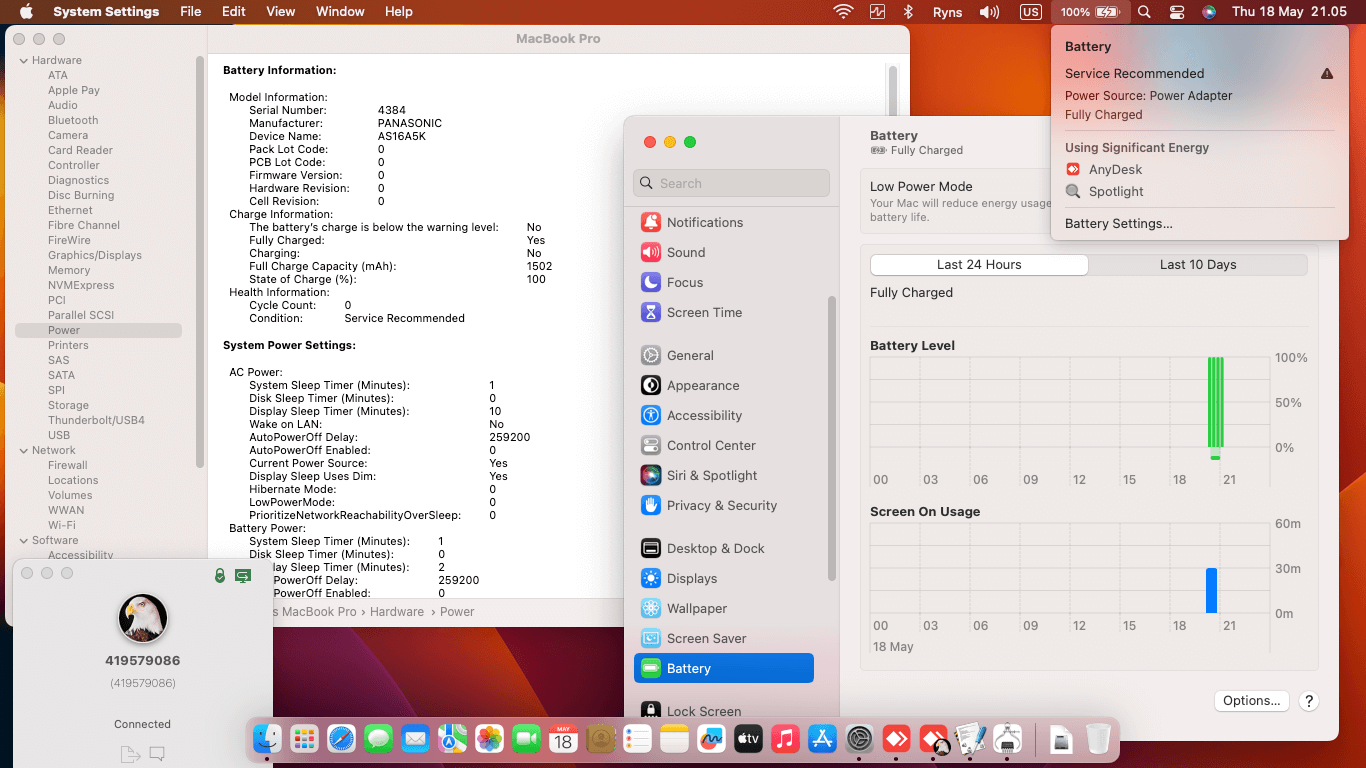Open Siri from menu bar
1366x768 pixels.
1209,12
